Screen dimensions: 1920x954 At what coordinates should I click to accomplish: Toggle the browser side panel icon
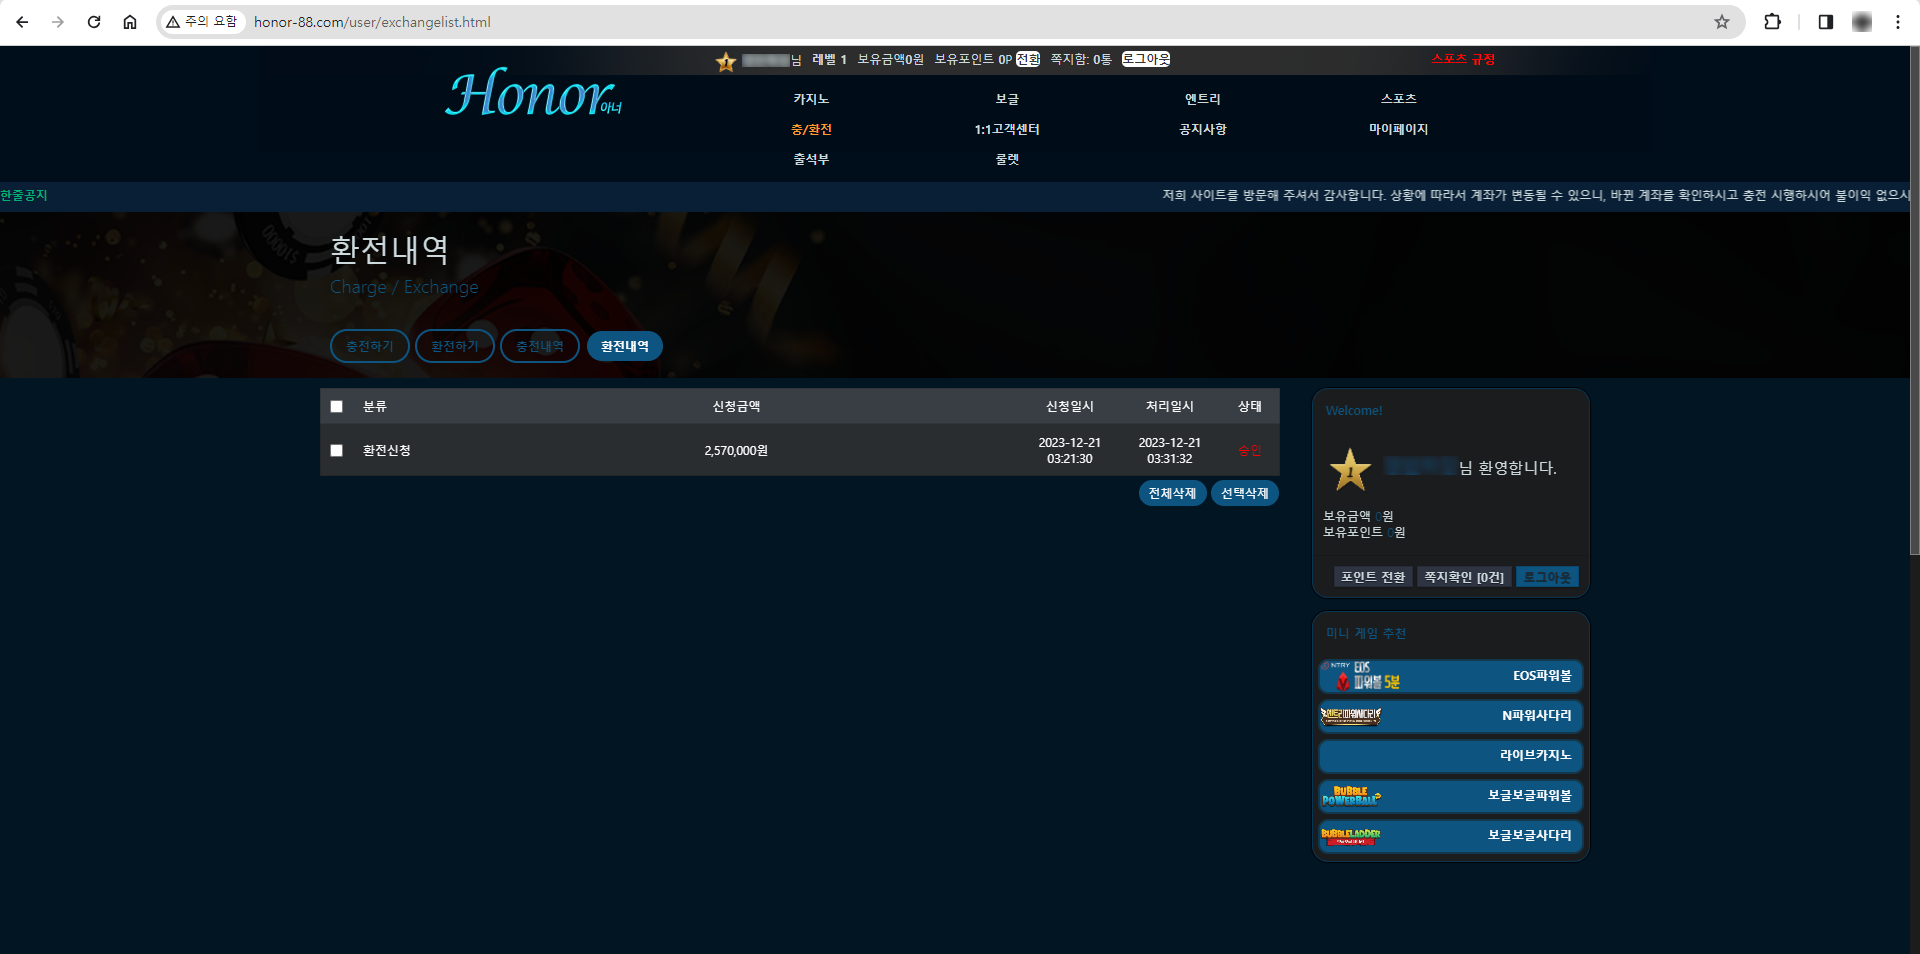[x=1825, y=22]
